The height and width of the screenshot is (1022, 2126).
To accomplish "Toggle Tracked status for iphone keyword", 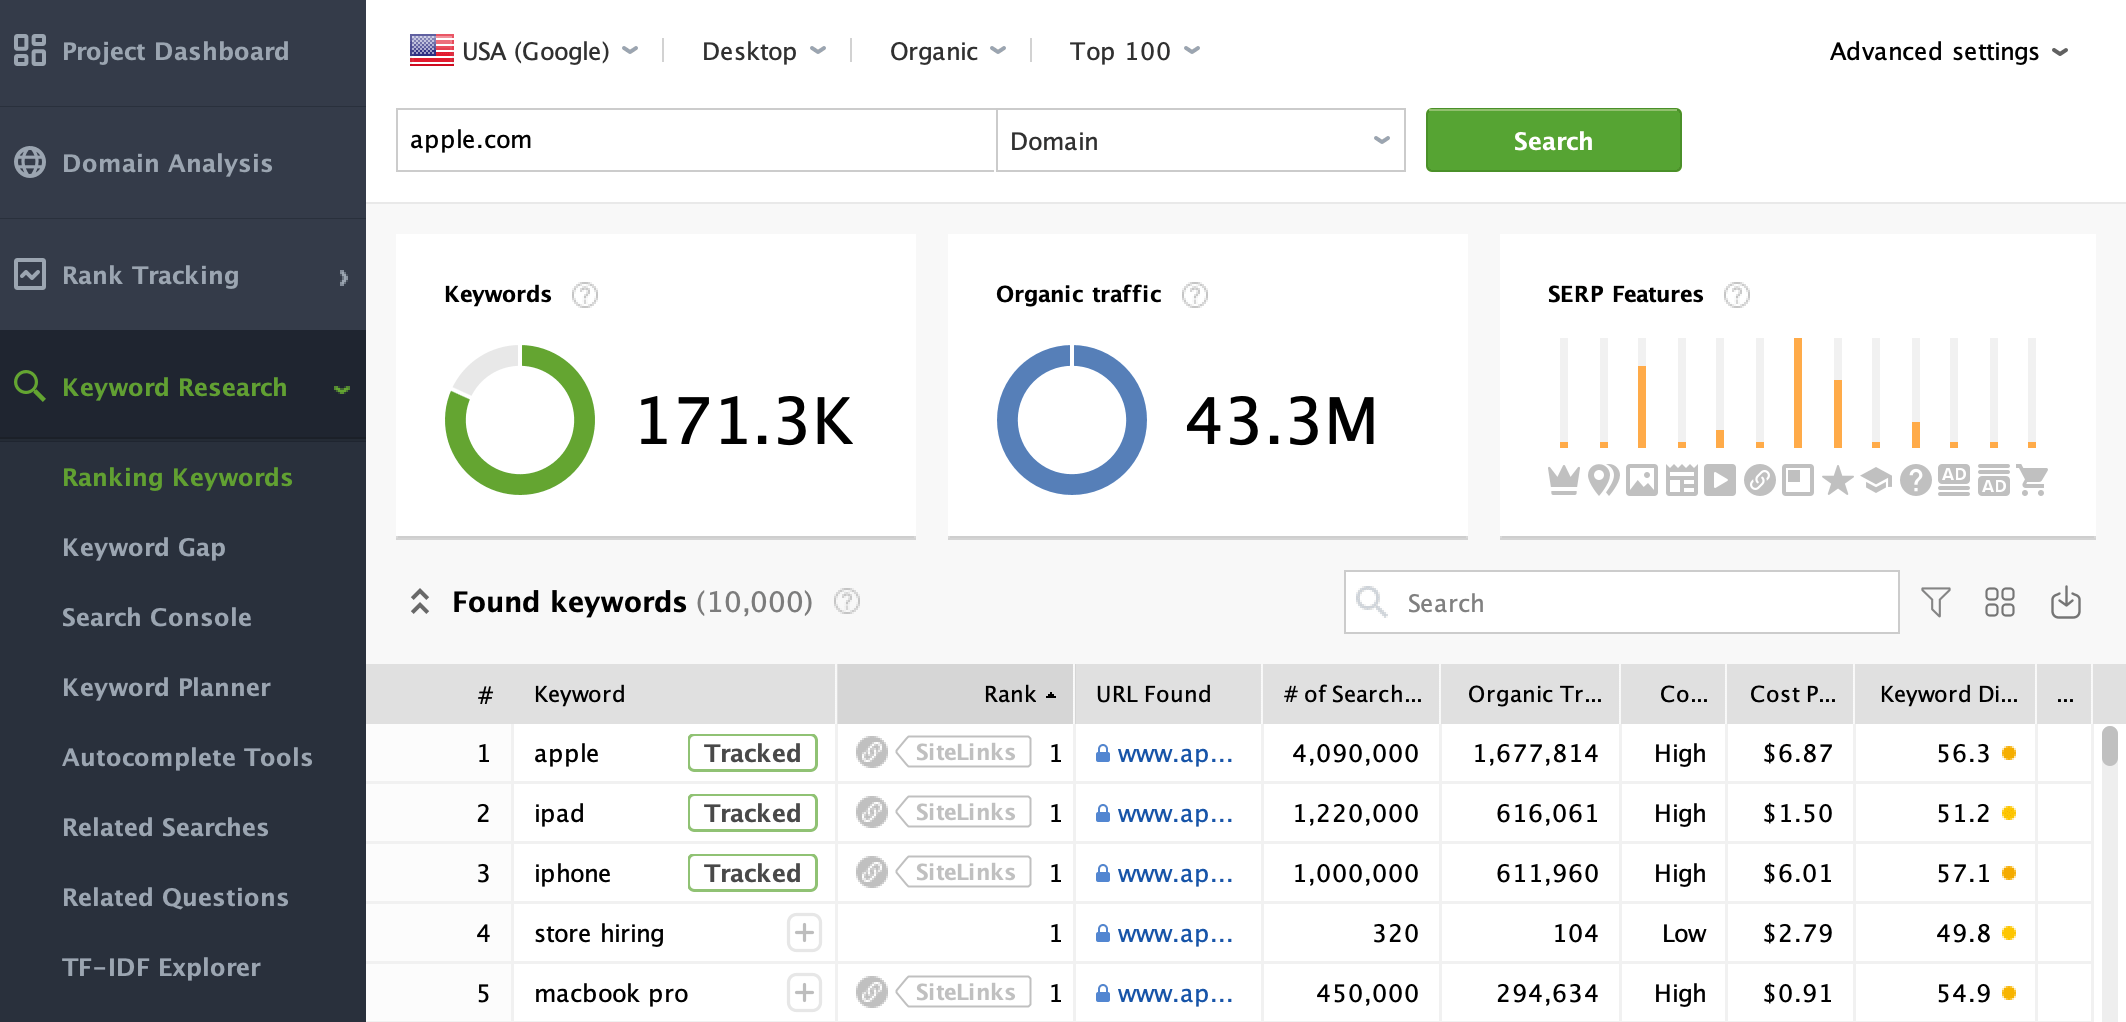I will (753, 873).
